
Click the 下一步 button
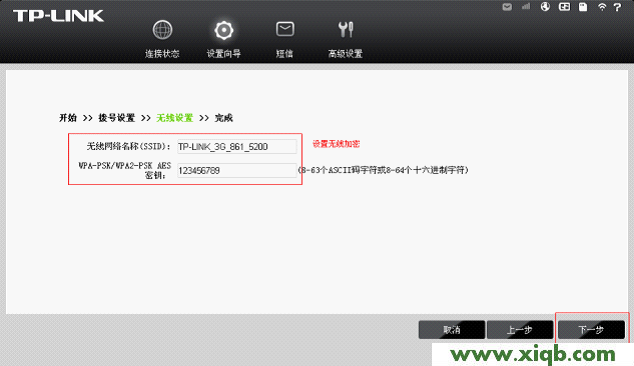[591, 330]
